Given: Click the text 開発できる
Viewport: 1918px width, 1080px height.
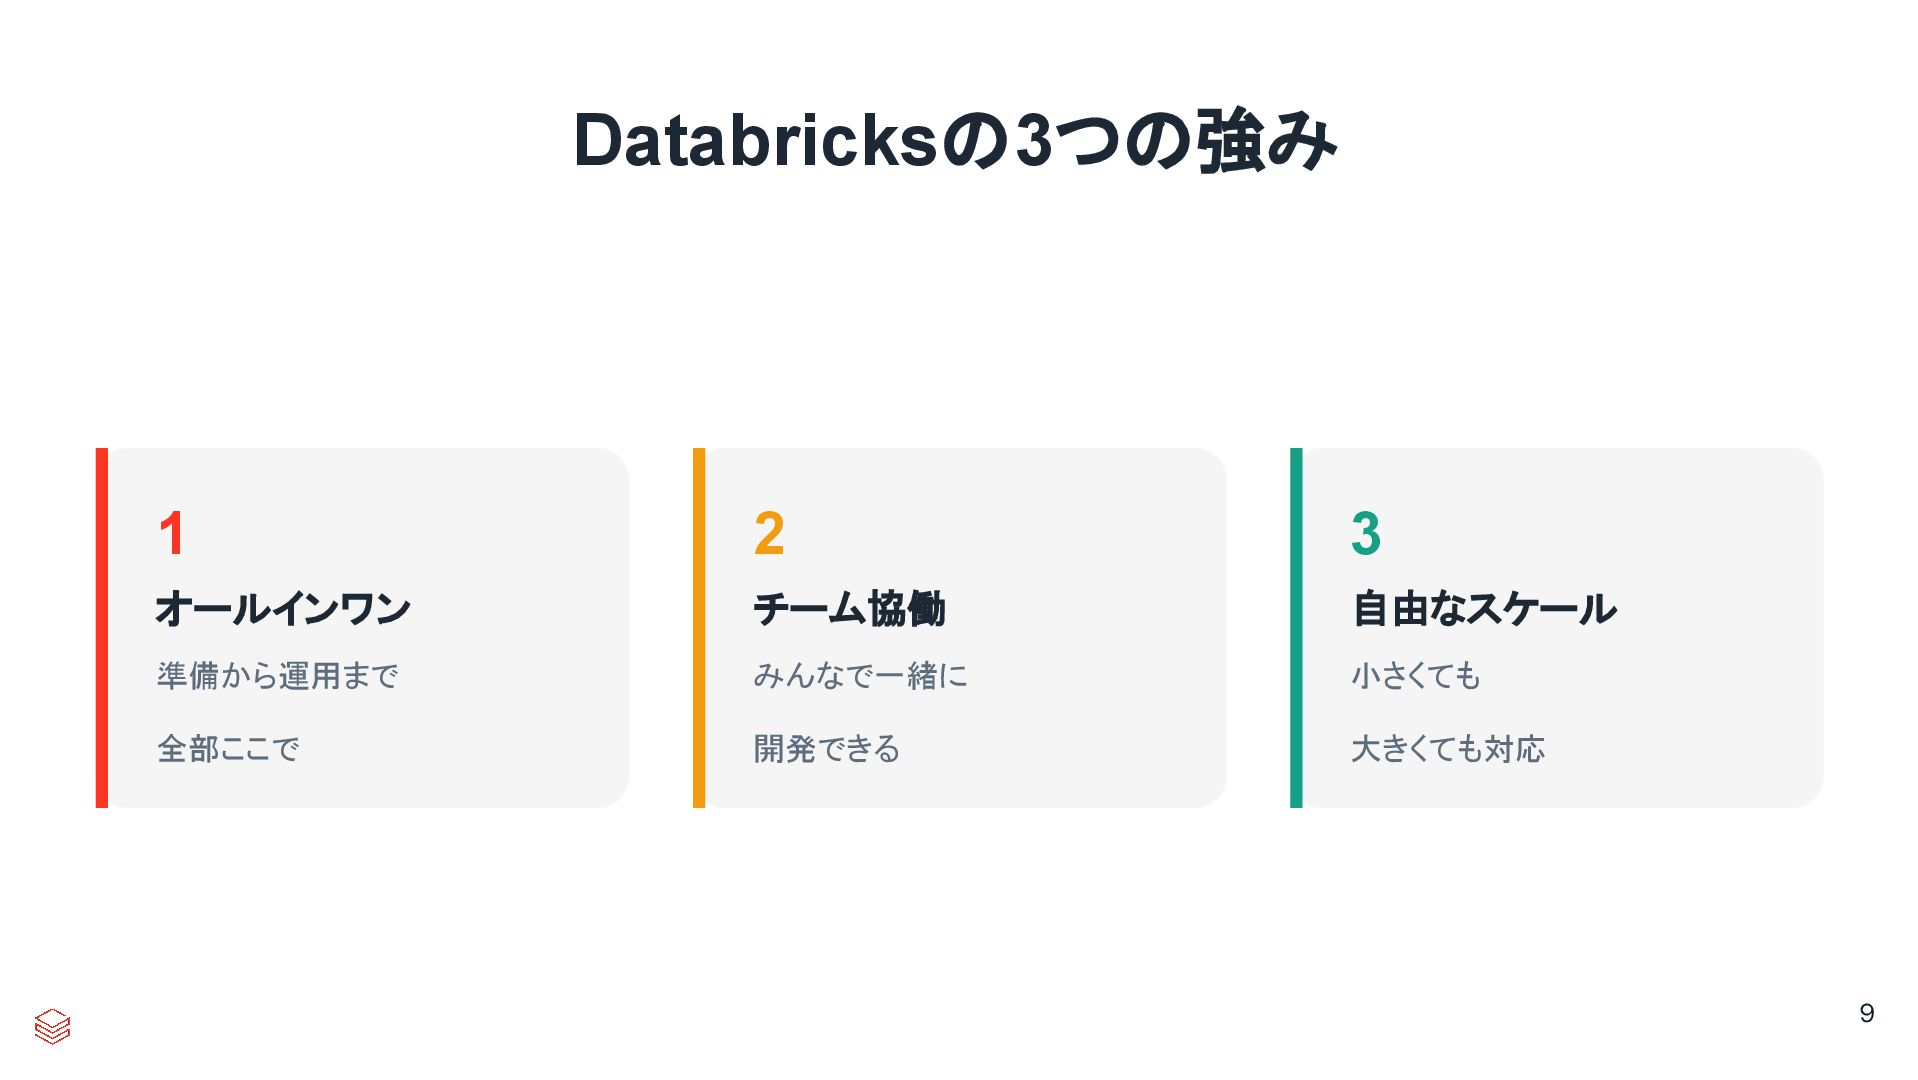Looking at the screenshot, I should [x=827, y=749].
